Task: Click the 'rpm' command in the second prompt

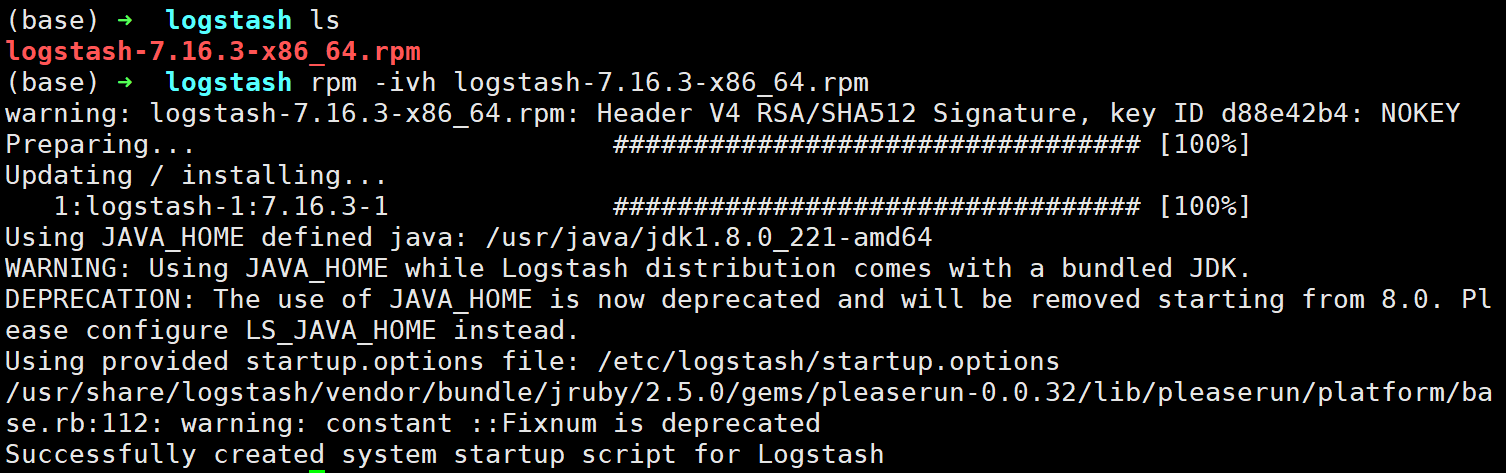Action: coord(333,82)
